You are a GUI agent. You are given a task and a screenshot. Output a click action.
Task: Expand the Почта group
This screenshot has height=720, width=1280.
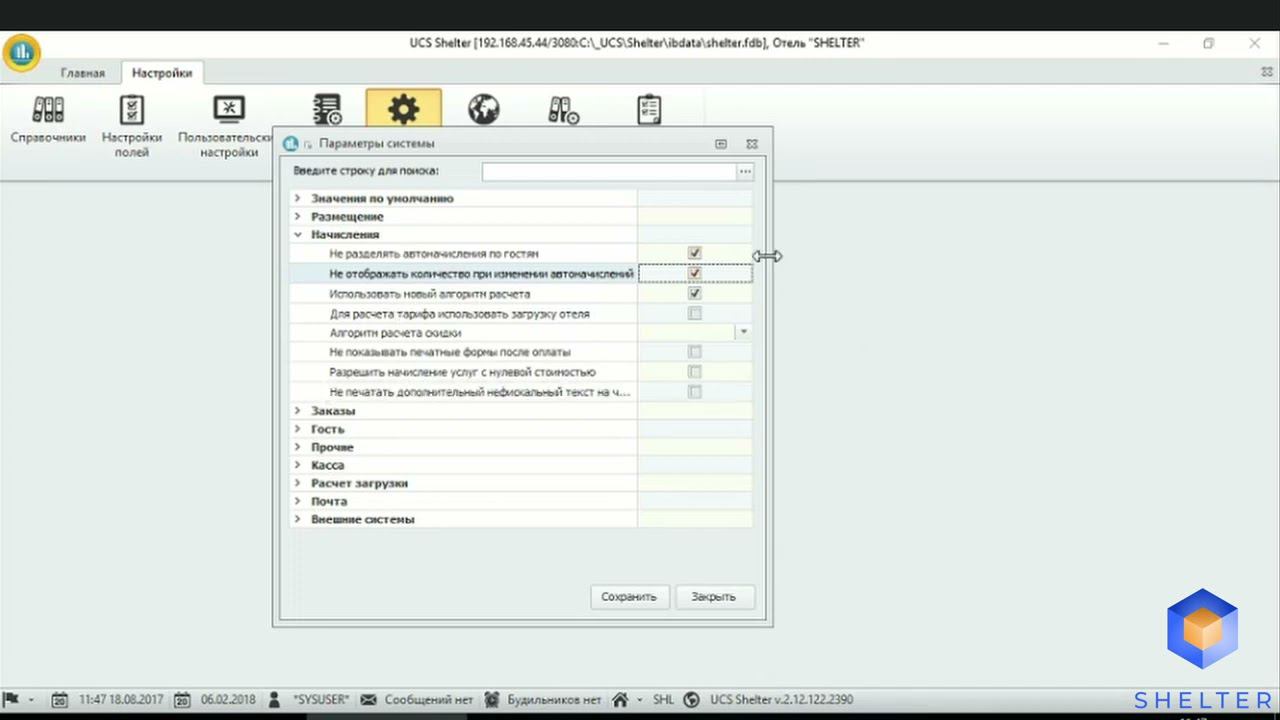[x=298, y=500]
